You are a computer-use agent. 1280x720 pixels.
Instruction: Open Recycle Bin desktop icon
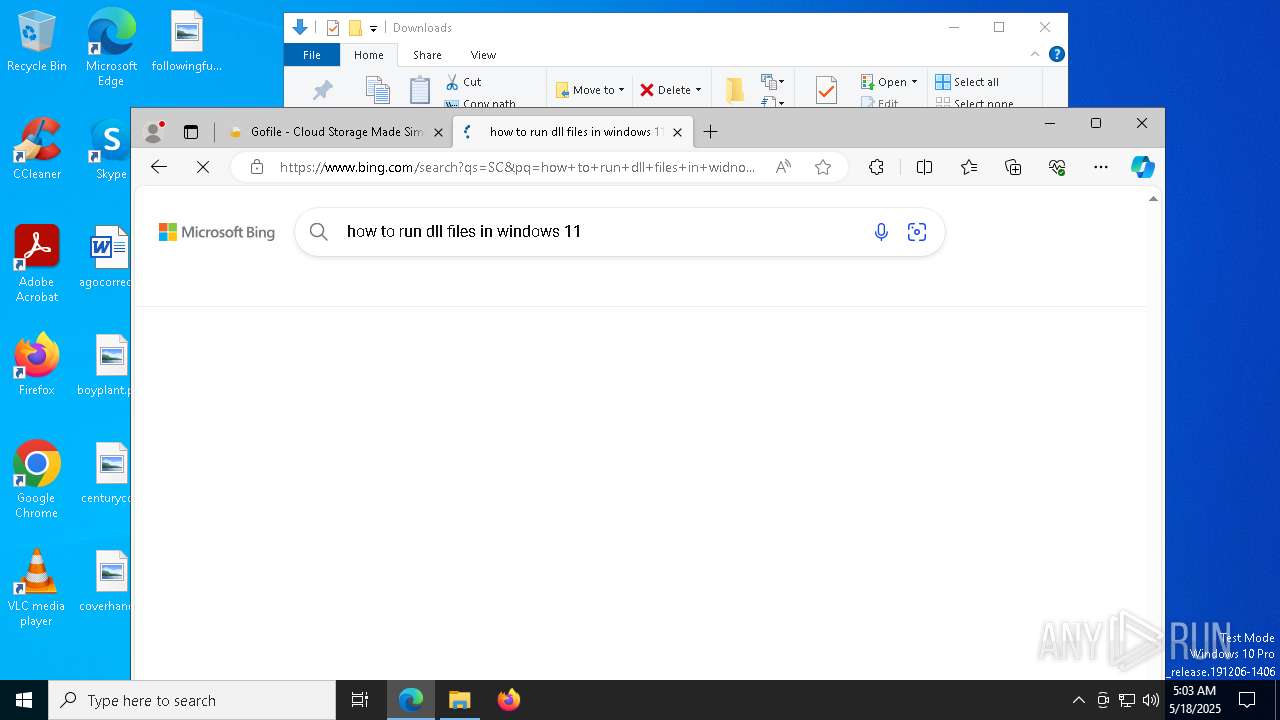click(x=37, y=42)
